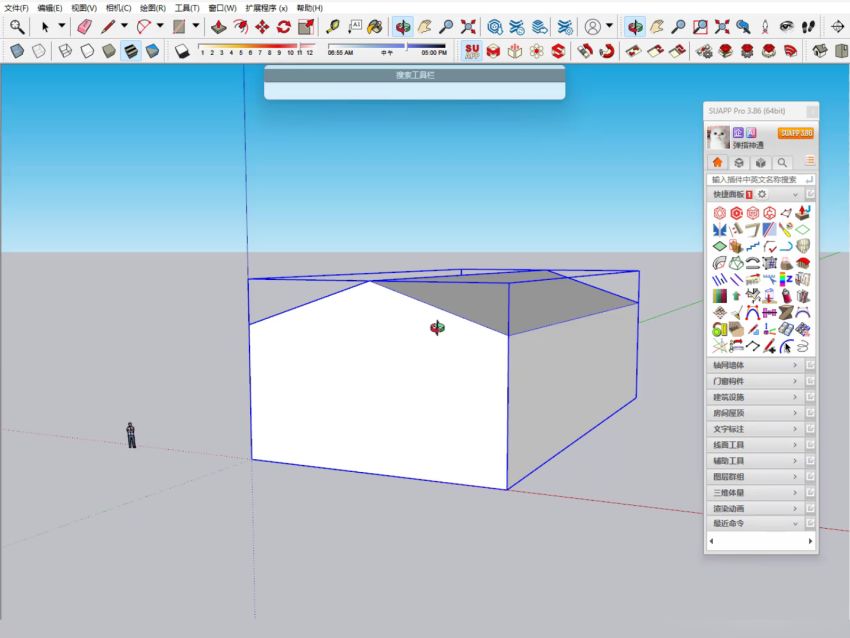850x638 pixels.
Task: Click the SUAPP plugin name search field
Action: tap(761, 179)
